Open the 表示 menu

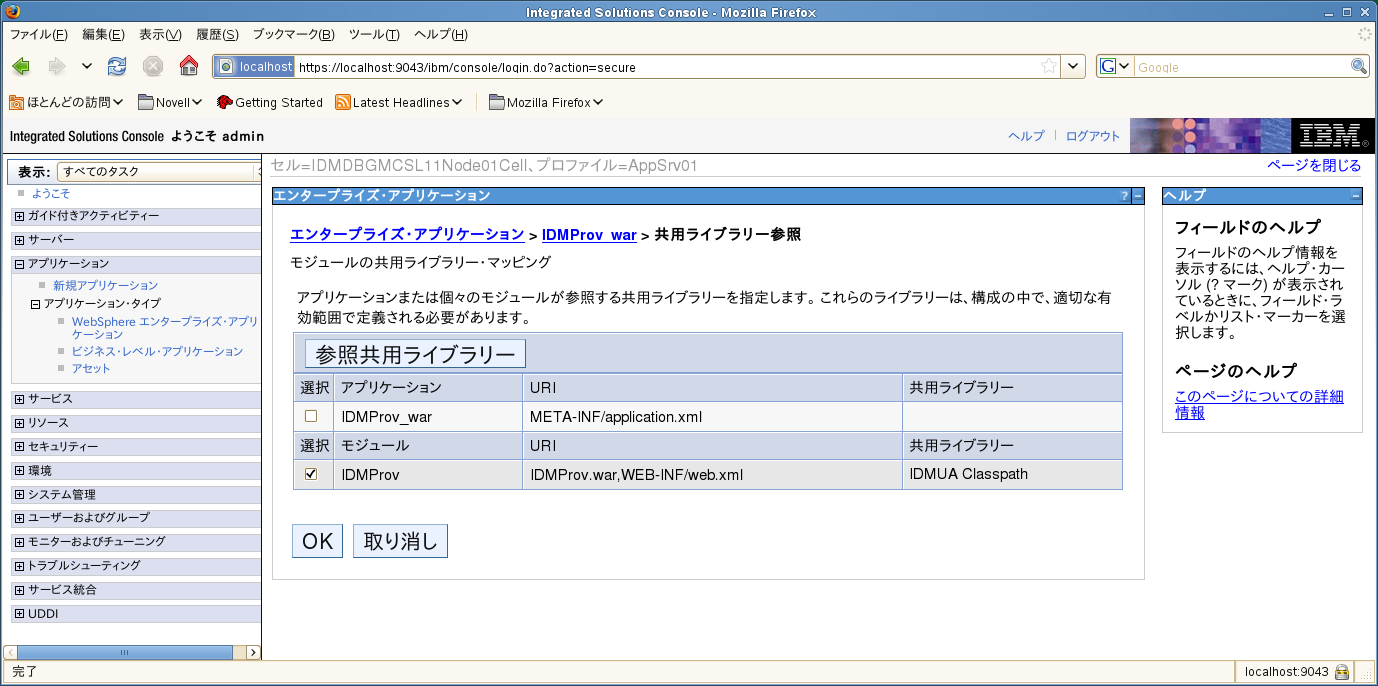[x=160, y=34]
